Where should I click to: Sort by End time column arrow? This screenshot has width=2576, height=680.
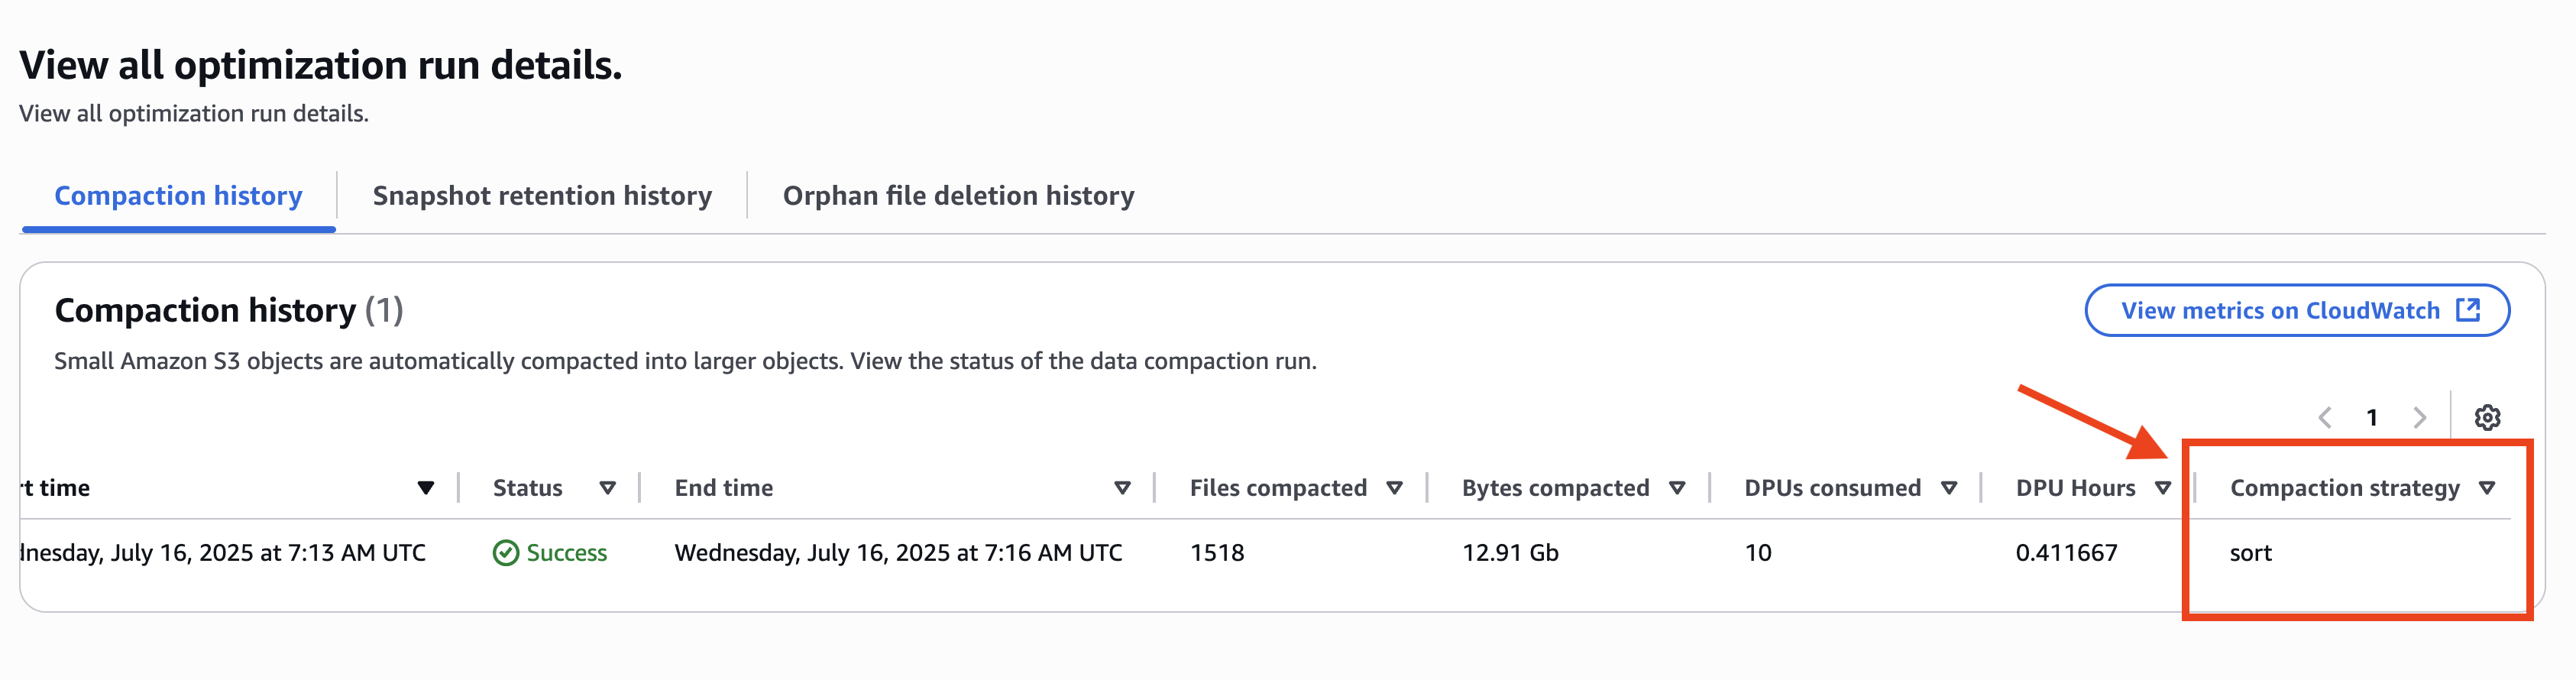[x=1122, y=488]
